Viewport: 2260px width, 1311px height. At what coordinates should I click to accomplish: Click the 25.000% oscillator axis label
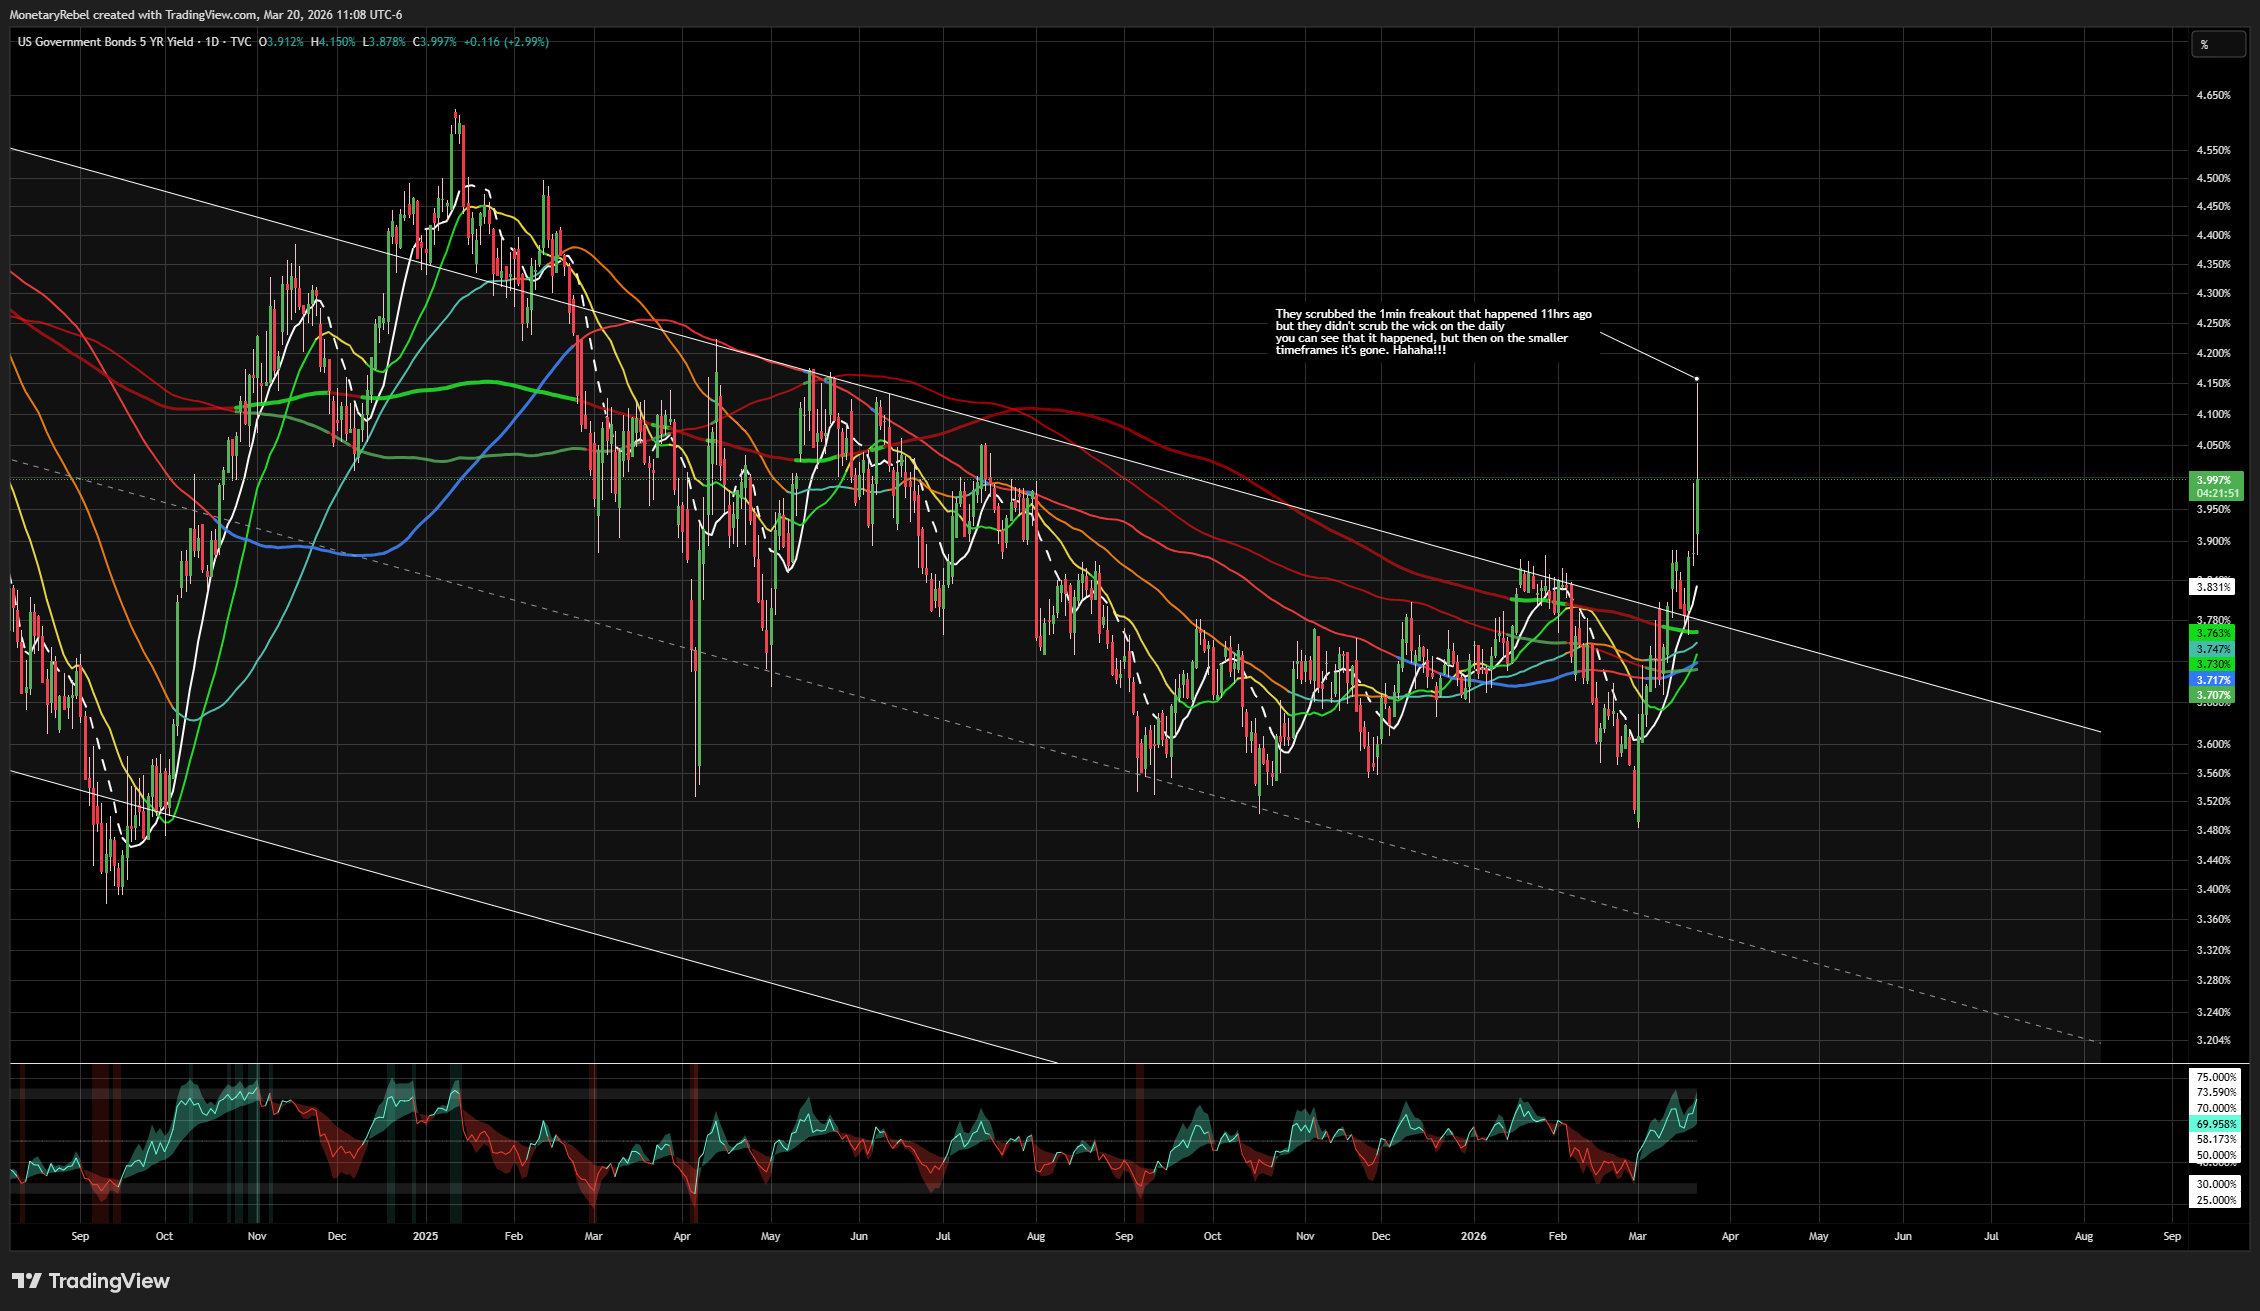2216,1200
